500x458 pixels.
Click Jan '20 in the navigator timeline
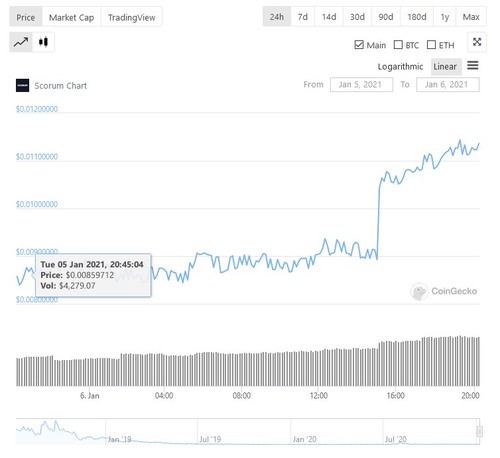(x=304, y=439)
